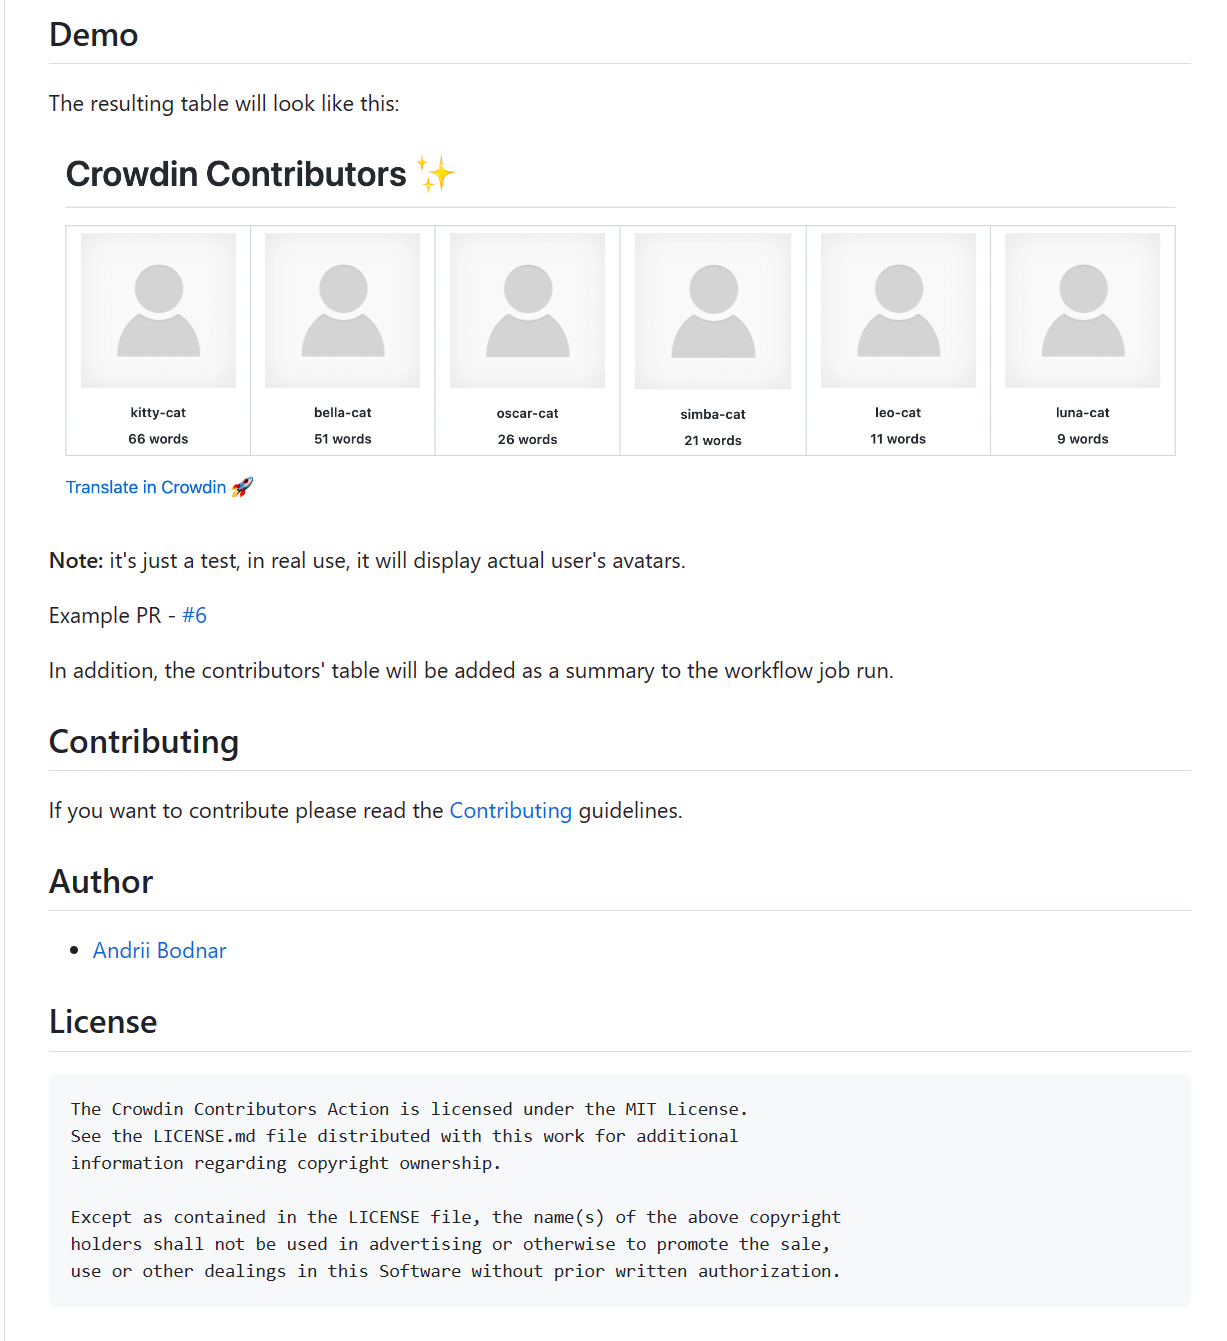Click the Author section heading

coord(101,882)
